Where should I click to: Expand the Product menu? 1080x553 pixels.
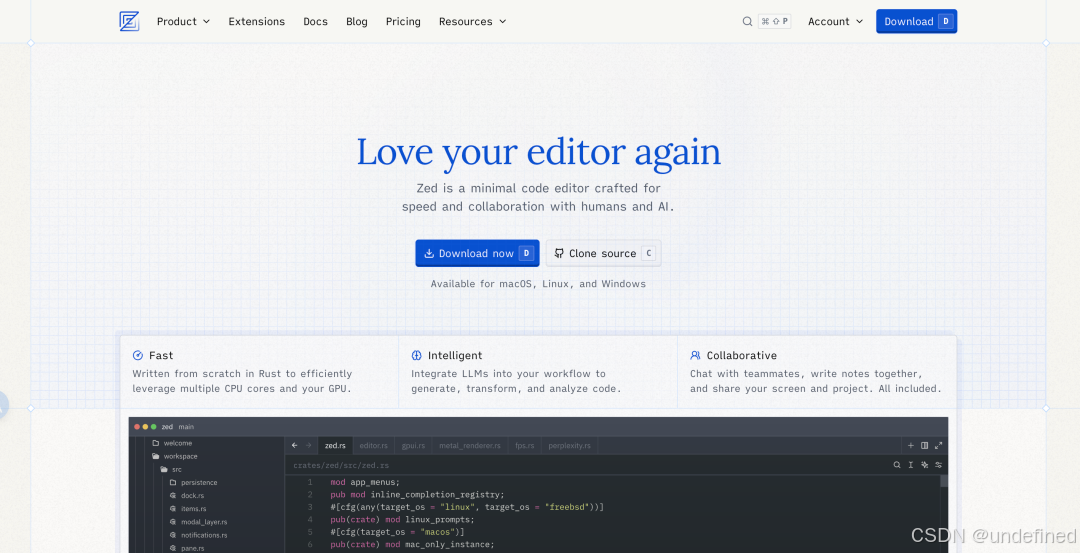(x=183, y=21)
